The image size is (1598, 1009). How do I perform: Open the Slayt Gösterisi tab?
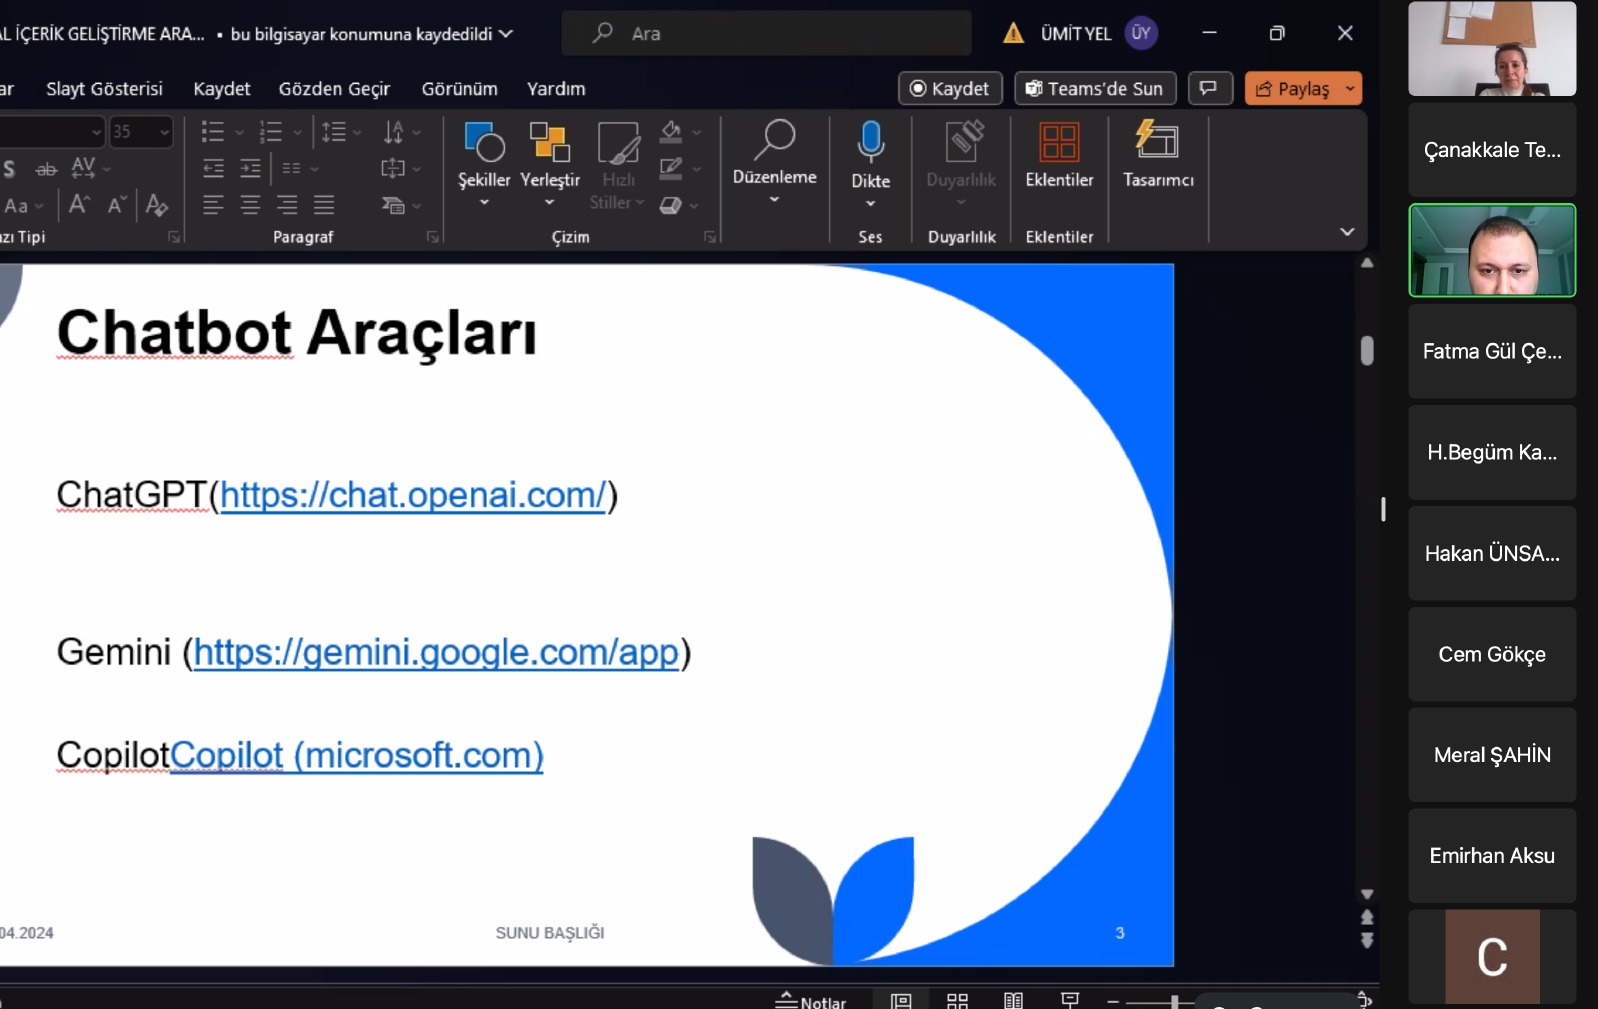104,88
